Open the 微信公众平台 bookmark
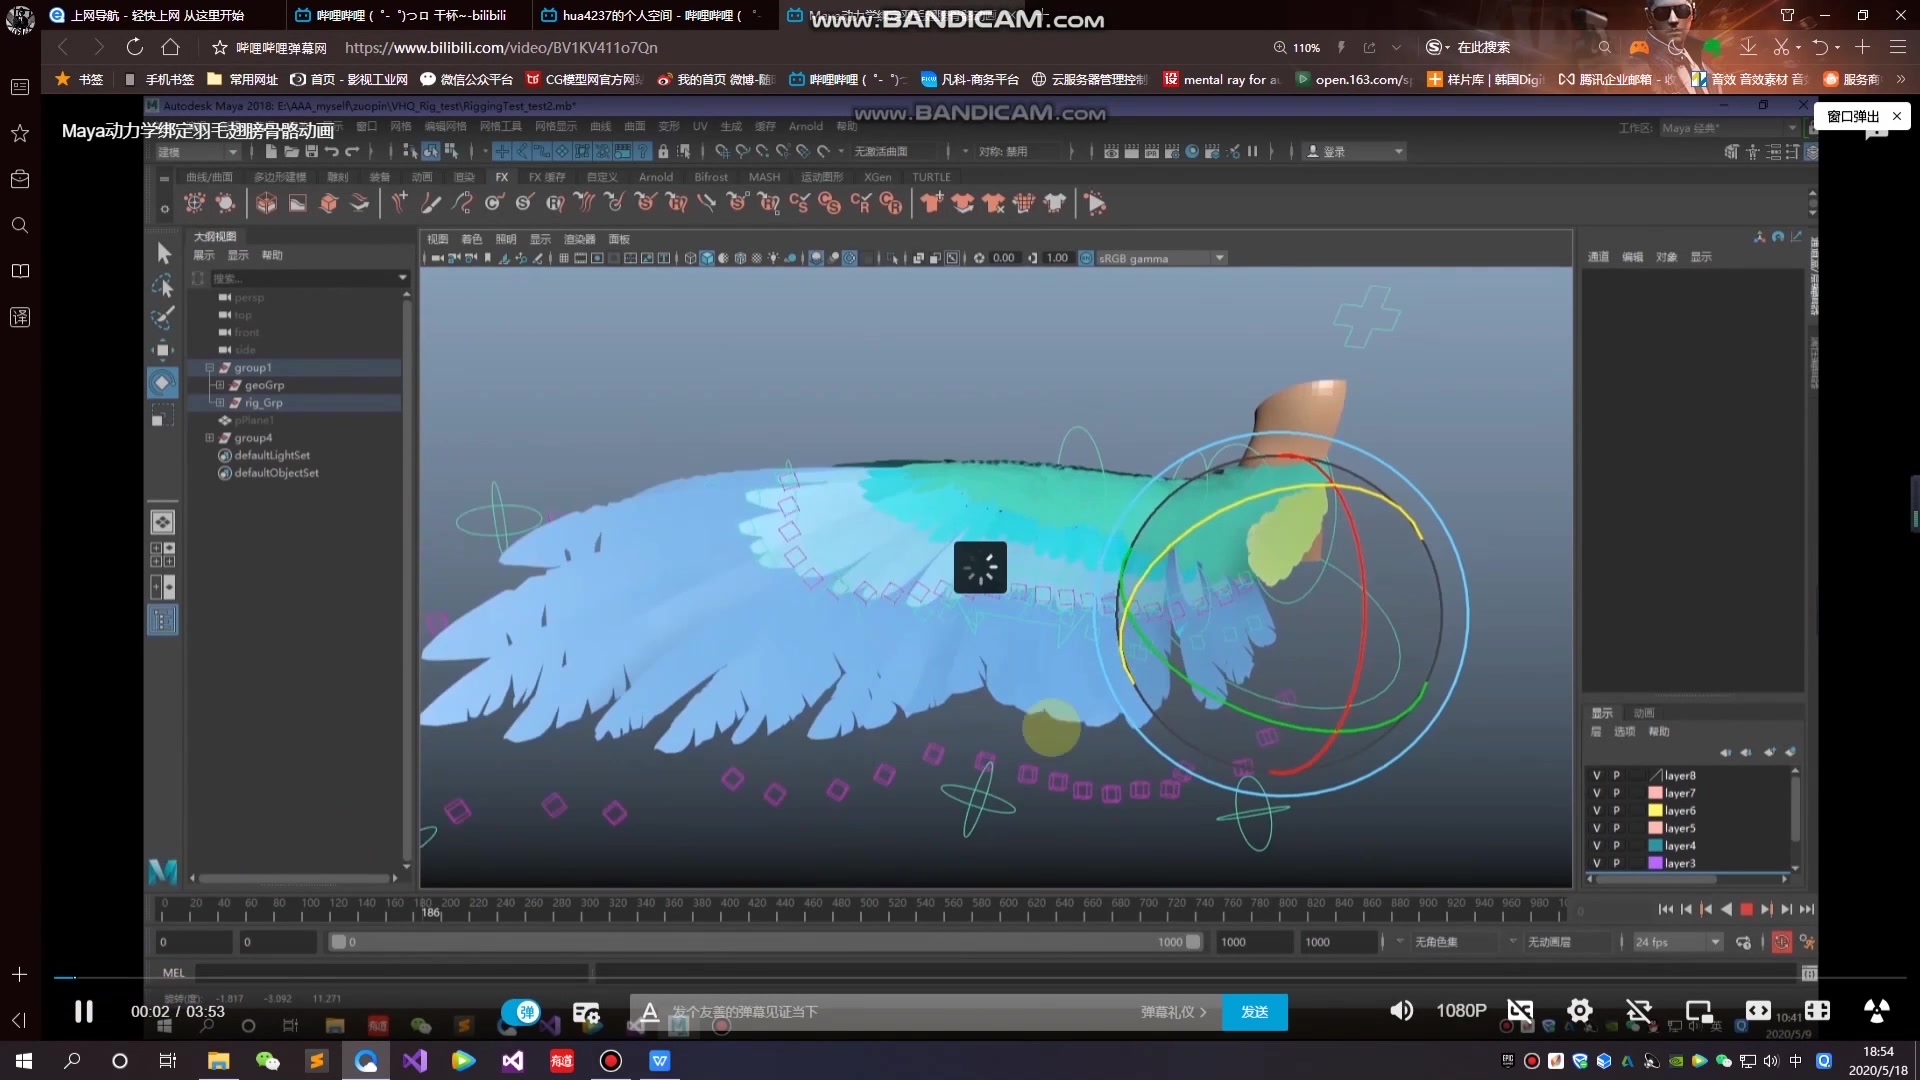This screenshot has width=1920, height=1080. point(466,79)
